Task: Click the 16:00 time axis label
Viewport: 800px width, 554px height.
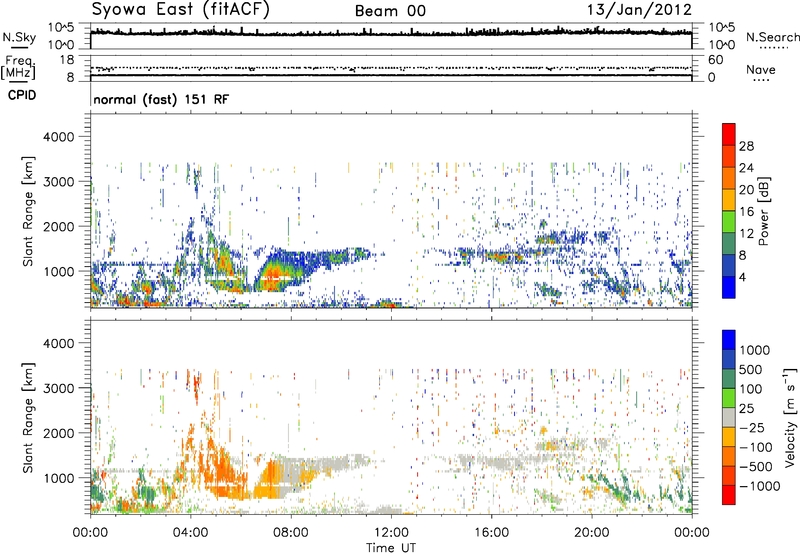Action: [491, 533]
